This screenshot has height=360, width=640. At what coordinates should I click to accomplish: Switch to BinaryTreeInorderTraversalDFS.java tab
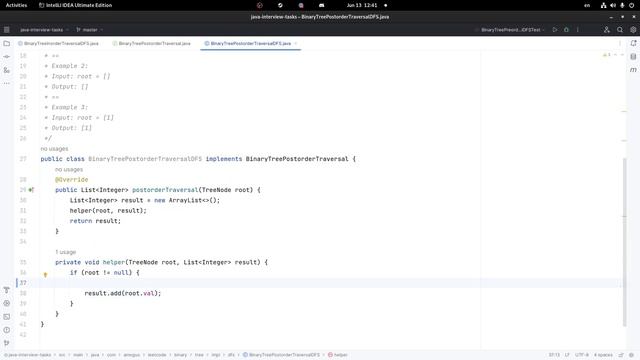pos(58,43)
